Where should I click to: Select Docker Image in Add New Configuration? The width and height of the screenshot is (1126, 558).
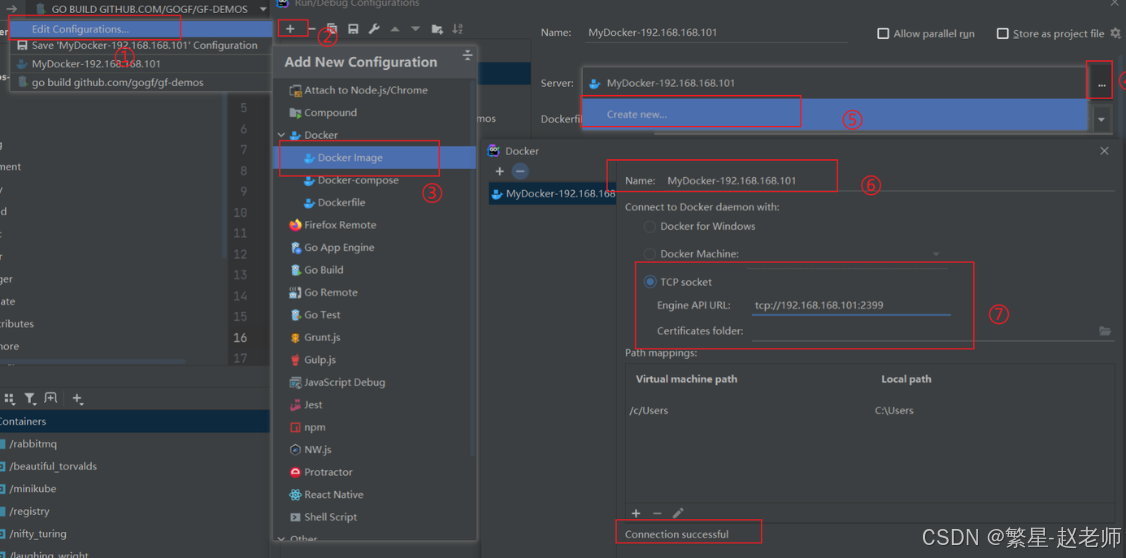350,158
